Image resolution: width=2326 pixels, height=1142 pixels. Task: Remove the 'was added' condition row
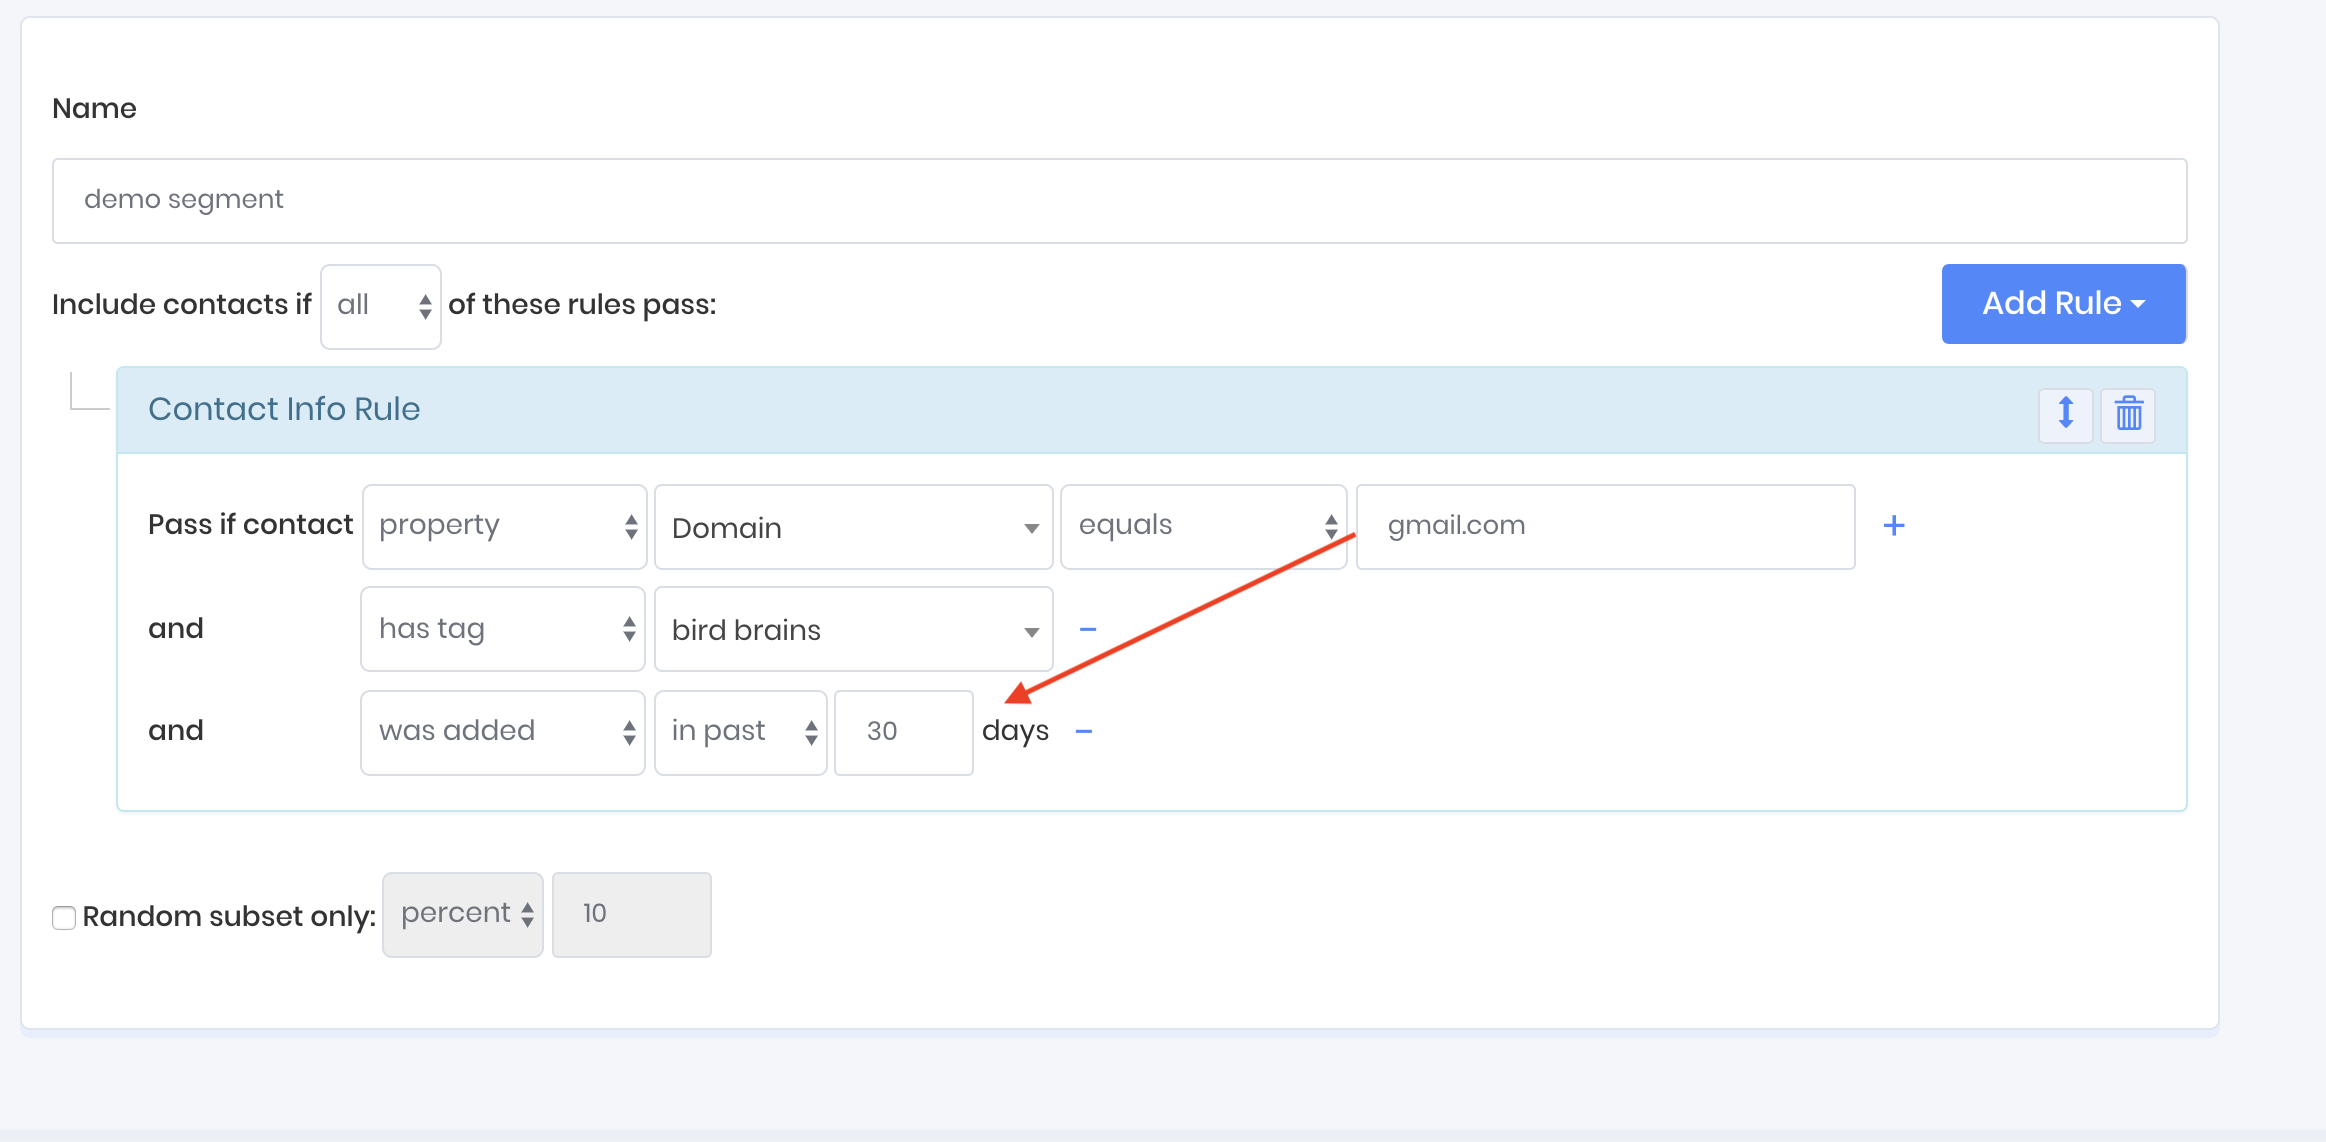tap(1083, 732)
